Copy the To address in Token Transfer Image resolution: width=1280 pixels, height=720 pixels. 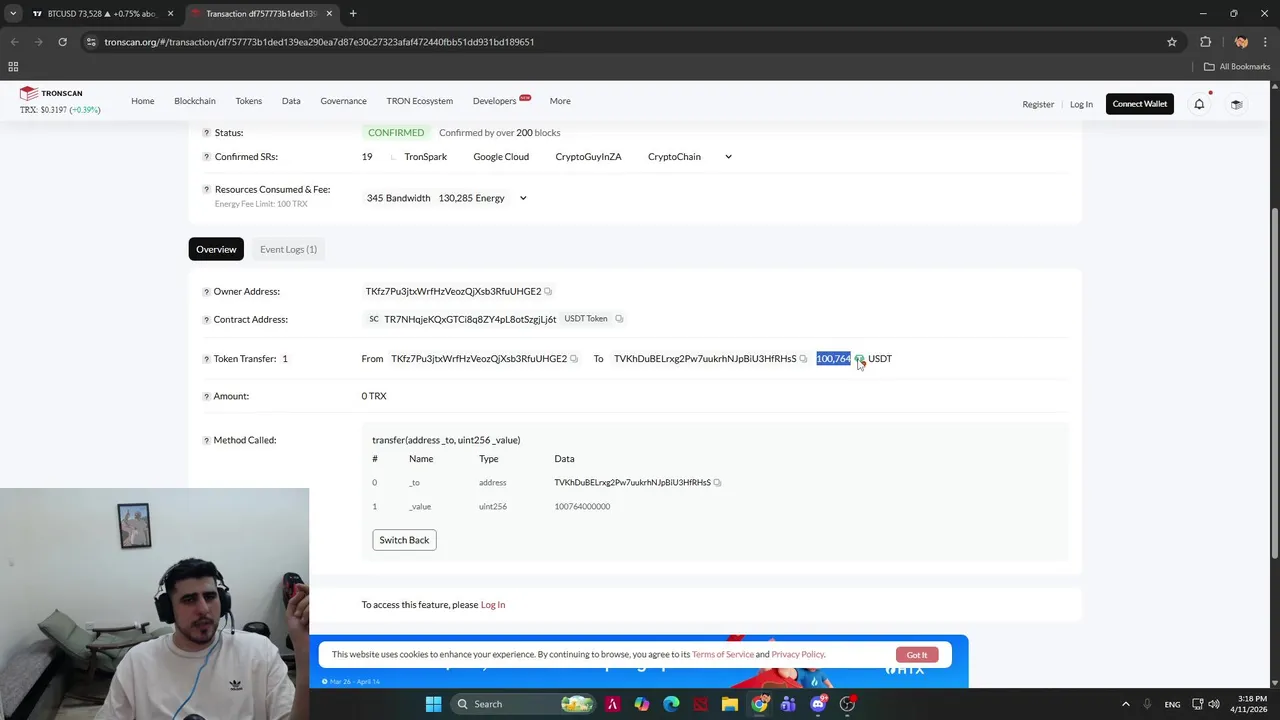pos(803,359)
